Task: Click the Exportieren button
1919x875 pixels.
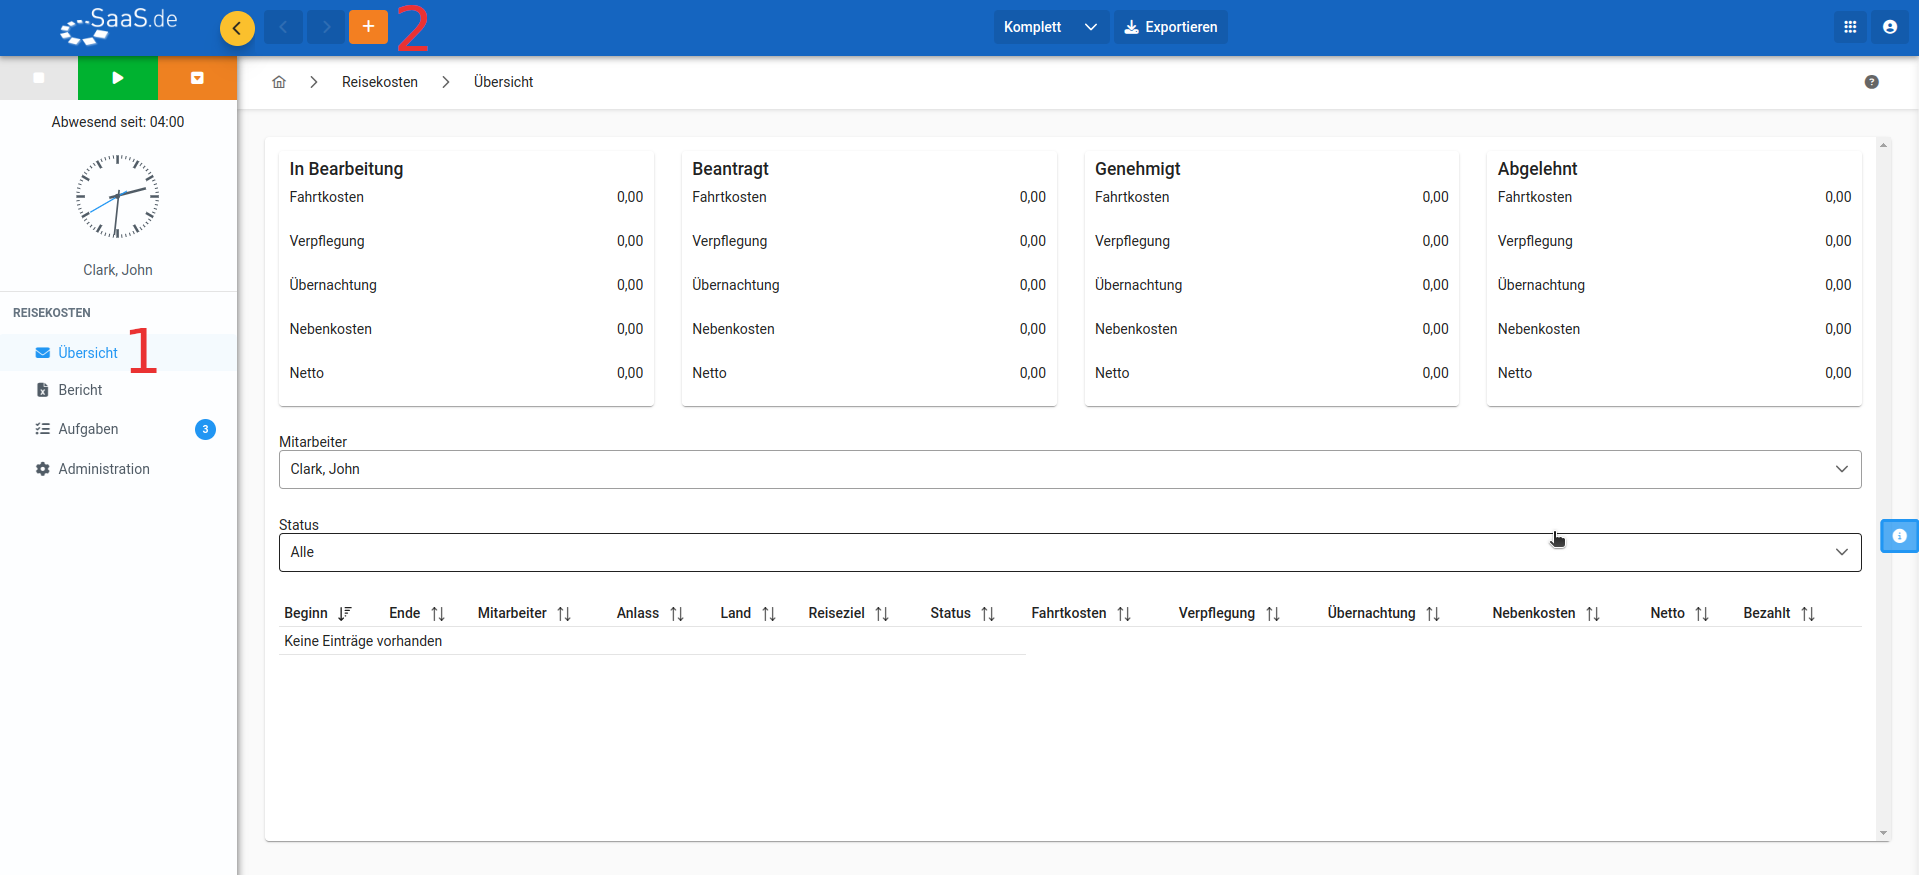Action: pos(1171,27)
